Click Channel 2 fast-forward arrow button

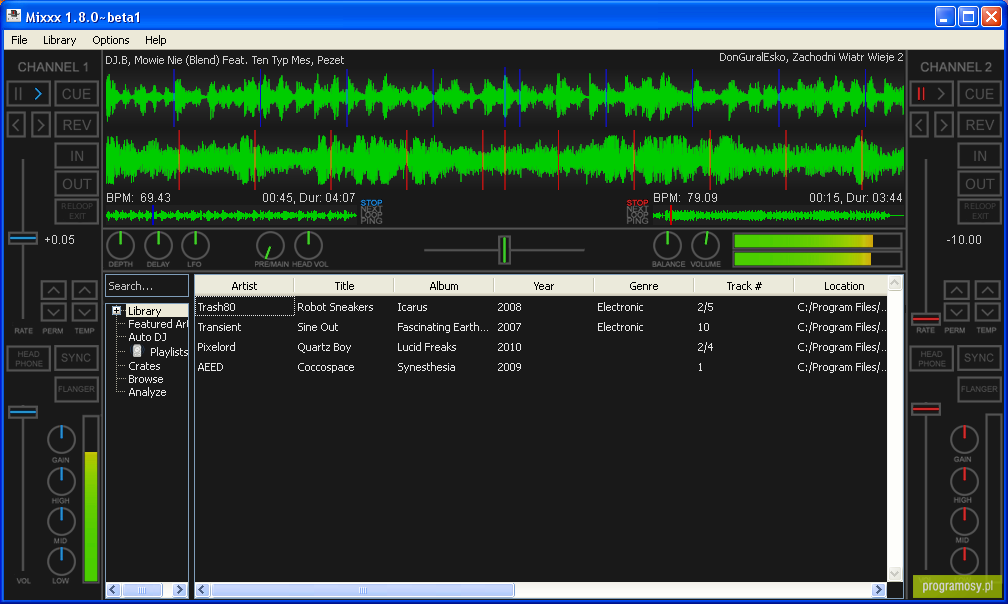[944, 125]
